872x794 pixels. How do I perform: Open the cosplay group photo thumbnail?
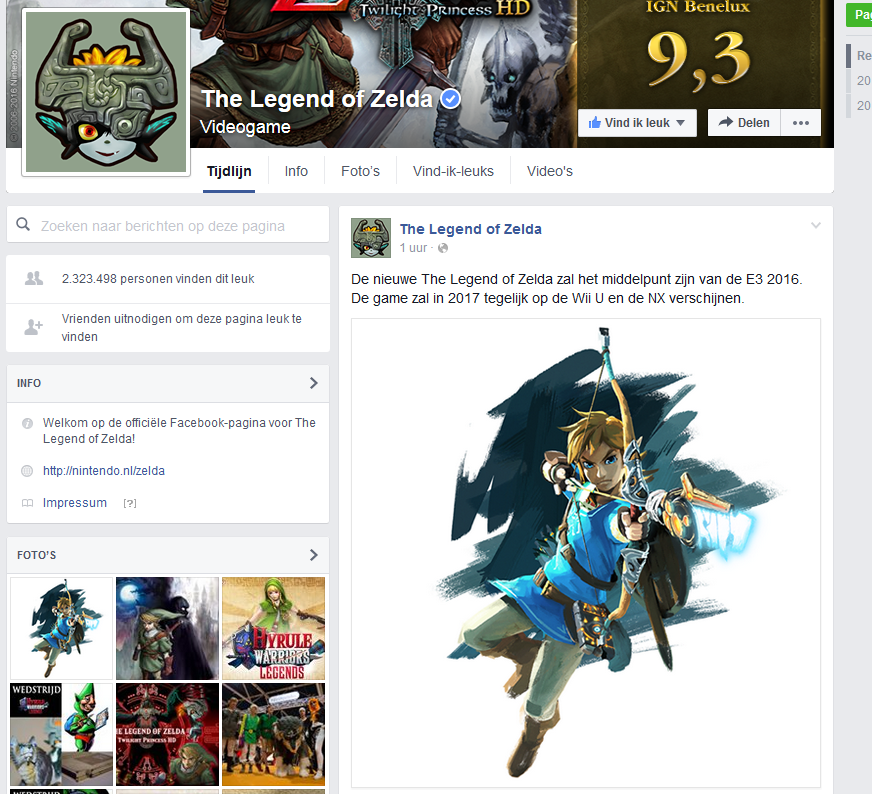point(273,734)
